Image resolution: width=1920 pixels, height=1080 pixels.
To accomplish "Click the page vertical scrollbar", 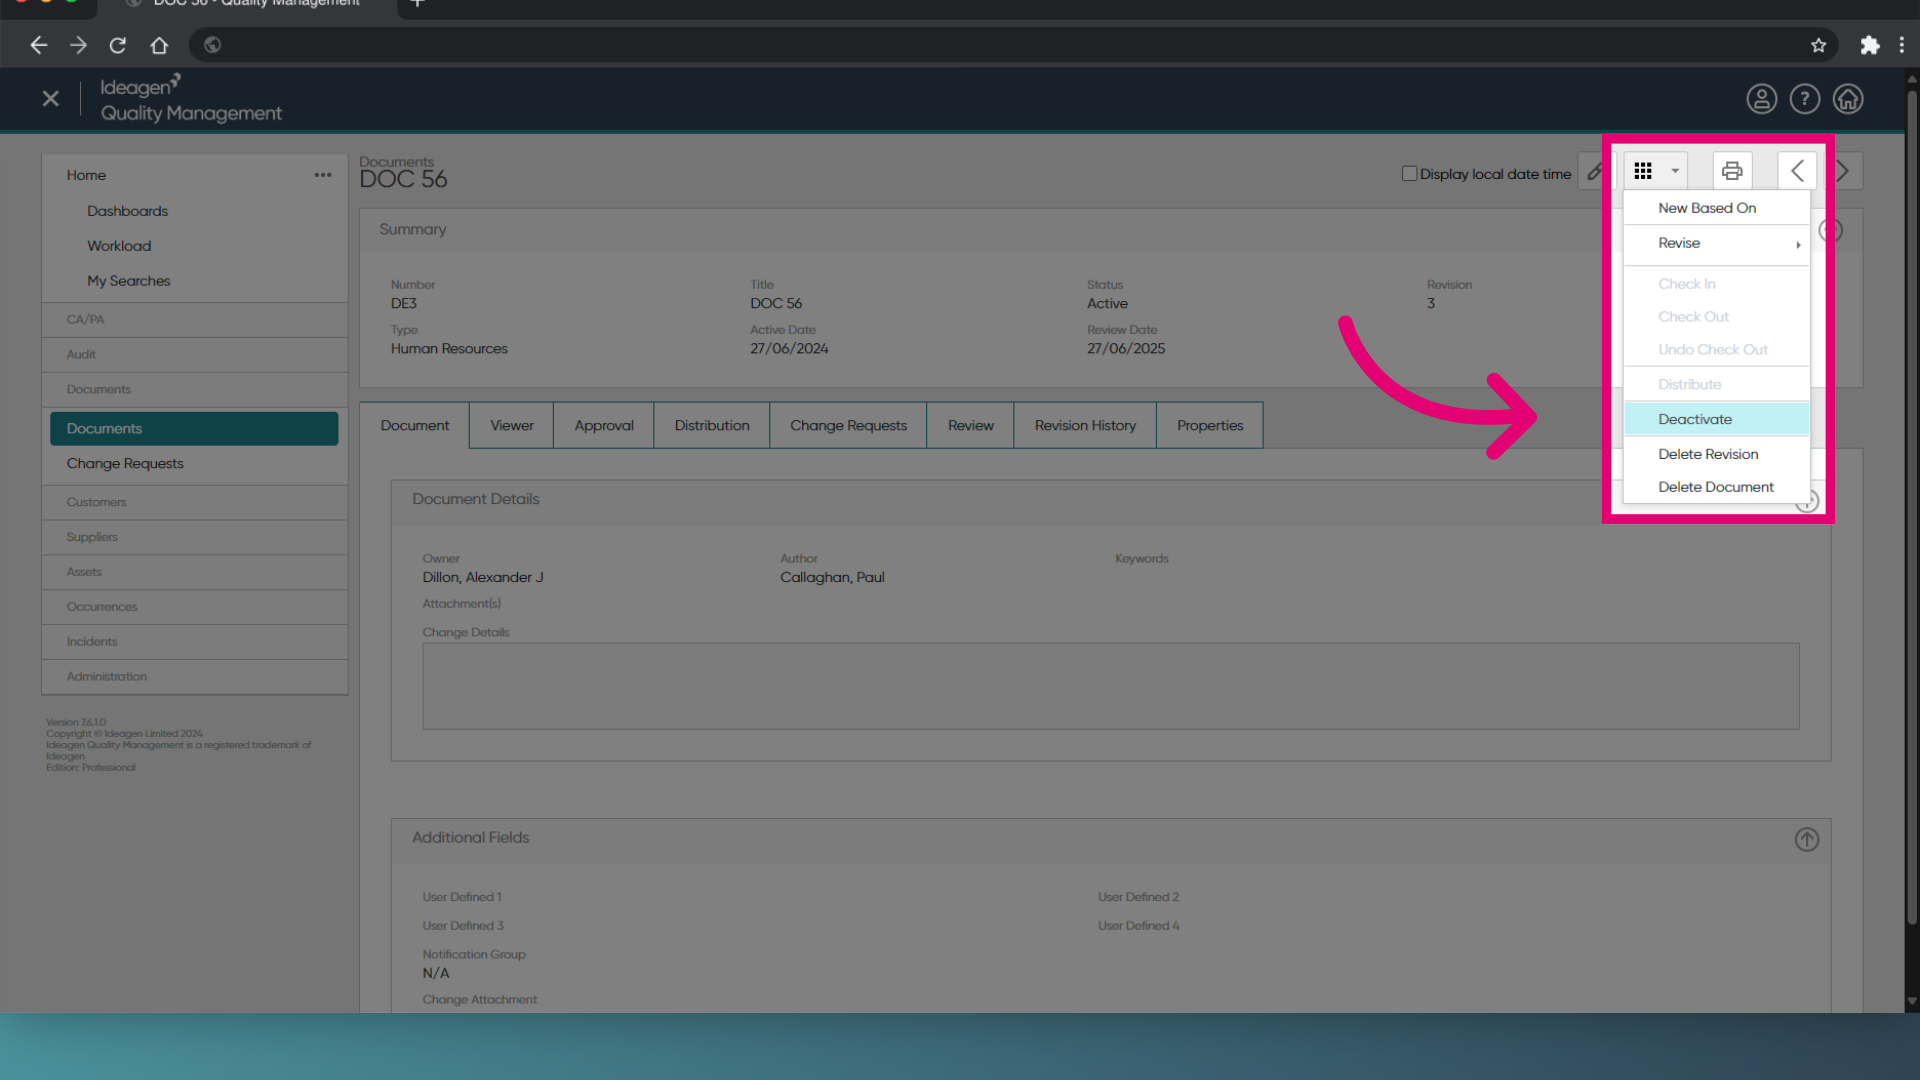I will [1911, 510].
